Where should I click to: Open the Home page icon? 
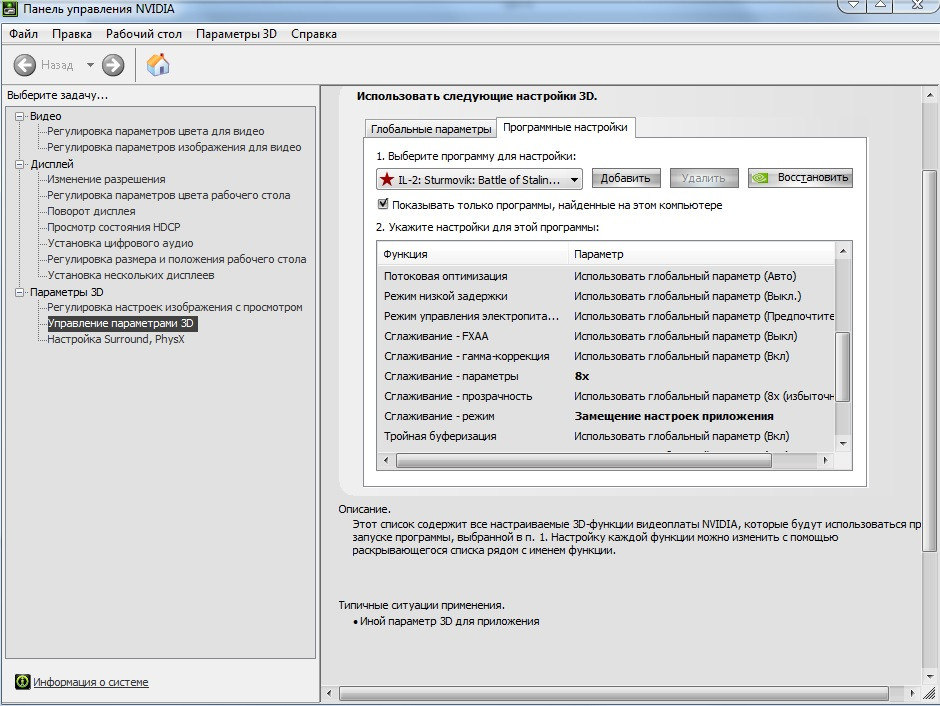(x=158, y=64)
